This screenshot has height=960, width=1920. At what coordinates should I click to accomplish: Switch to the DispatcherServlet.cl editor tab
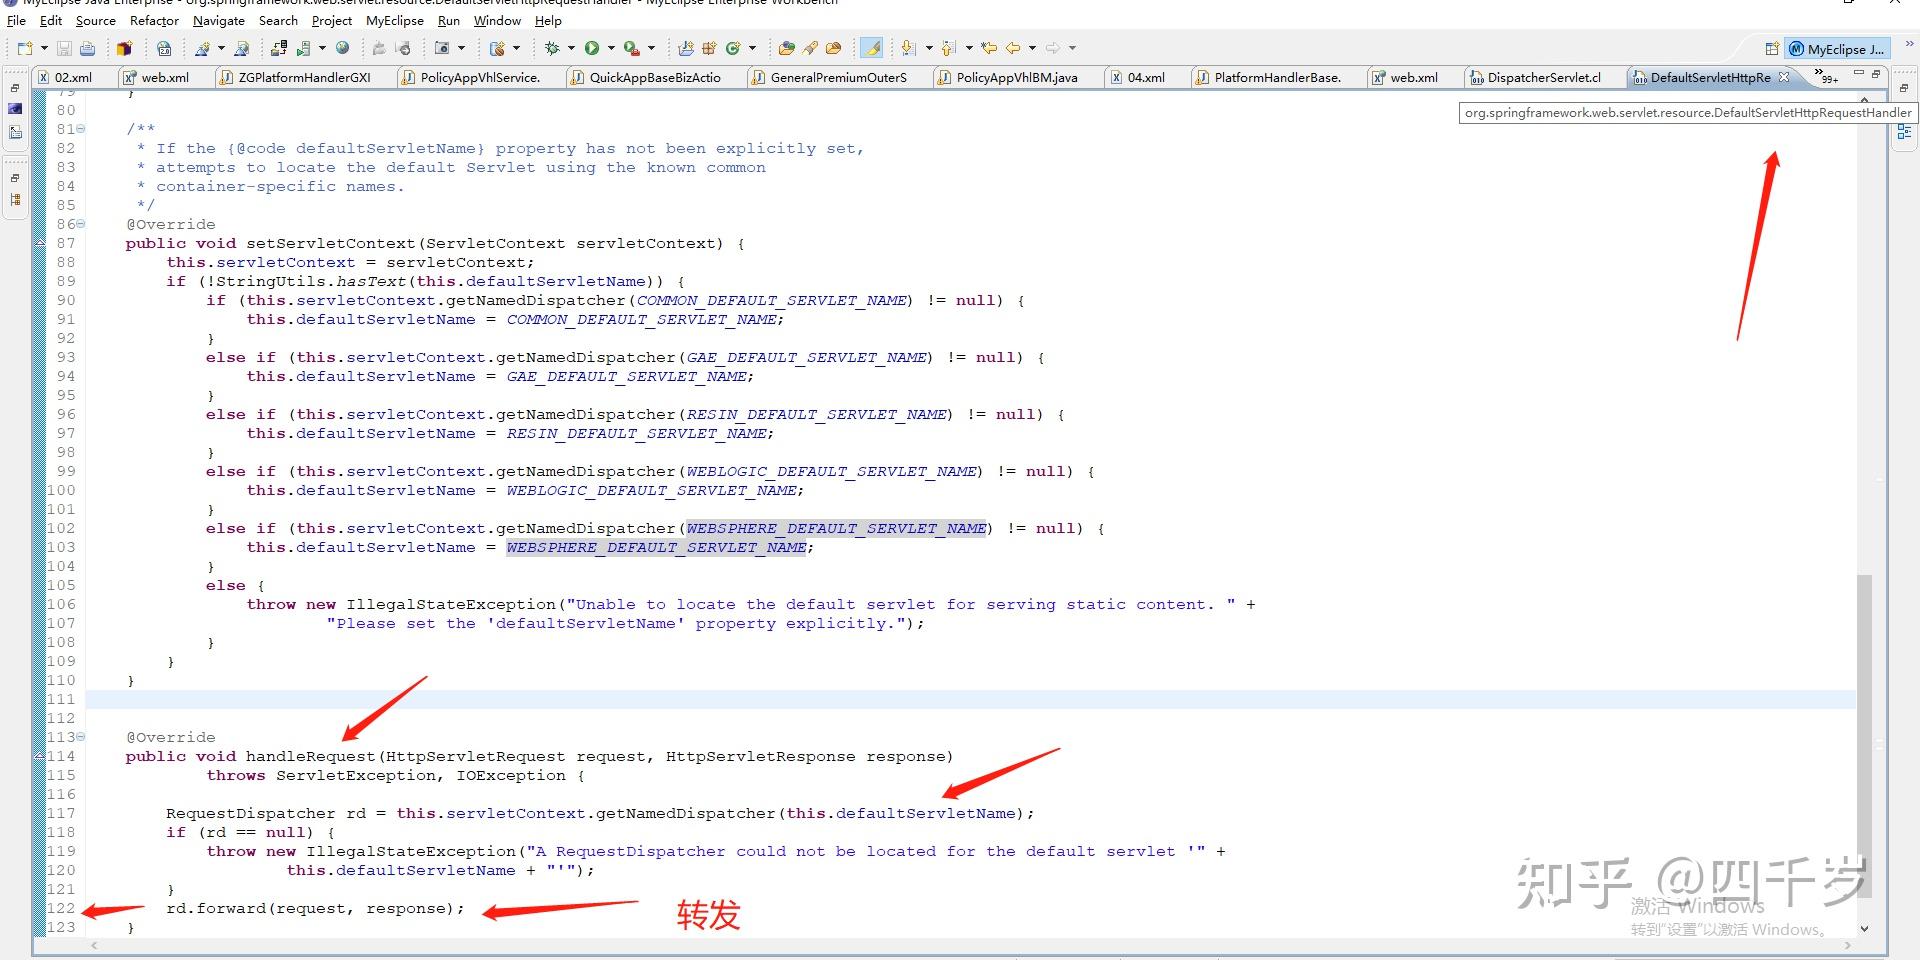[1543, 77]
